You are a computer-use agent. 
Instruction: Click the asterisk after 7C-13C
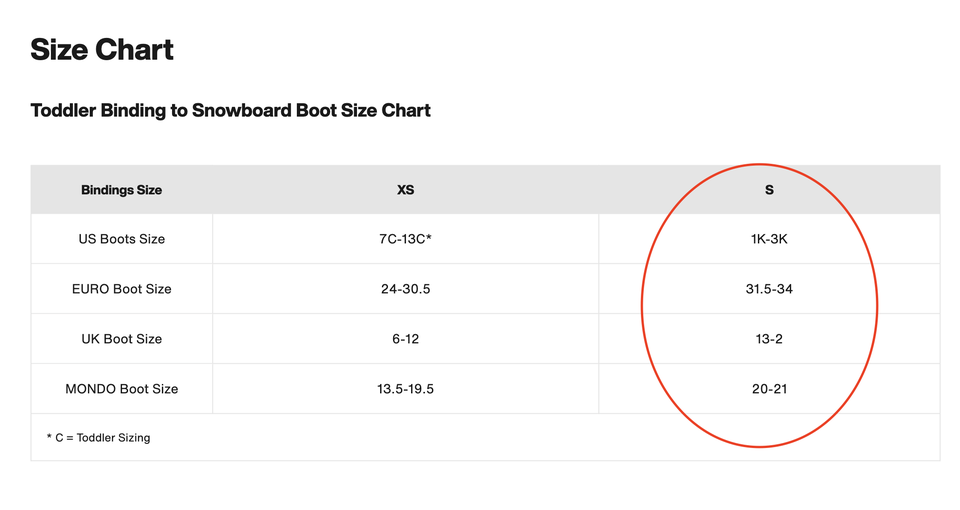pos(429,237)
